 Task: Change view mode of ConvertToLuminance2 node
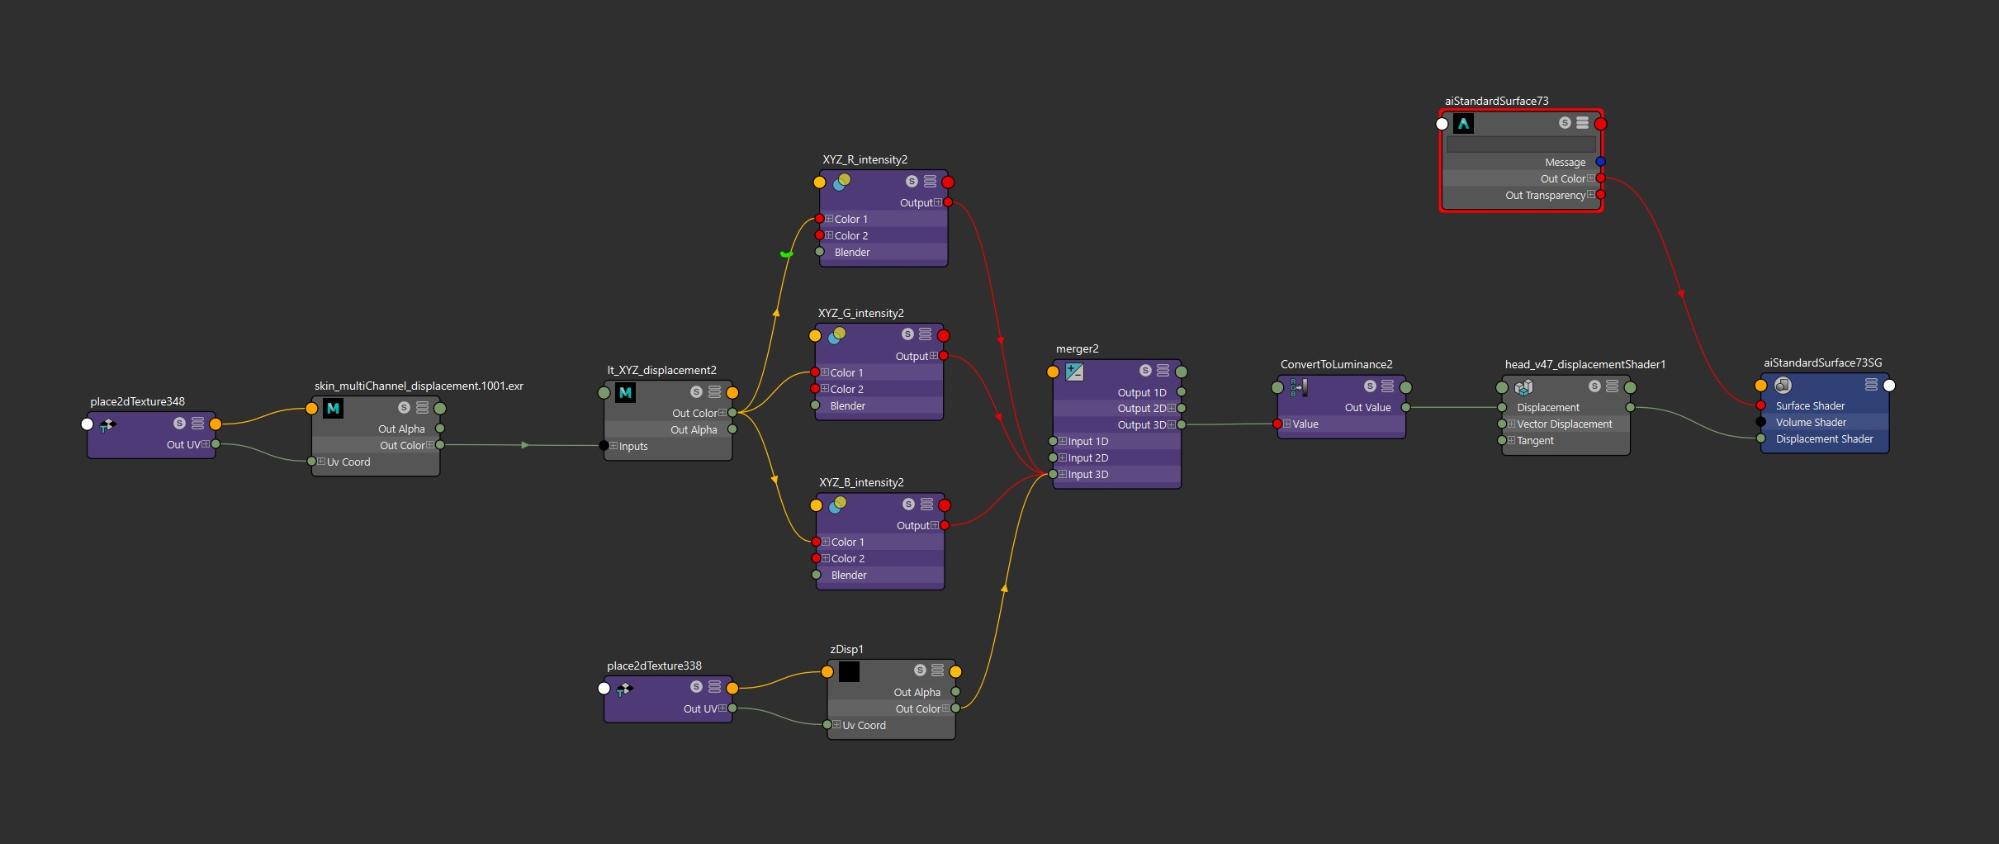(1388, 387)
